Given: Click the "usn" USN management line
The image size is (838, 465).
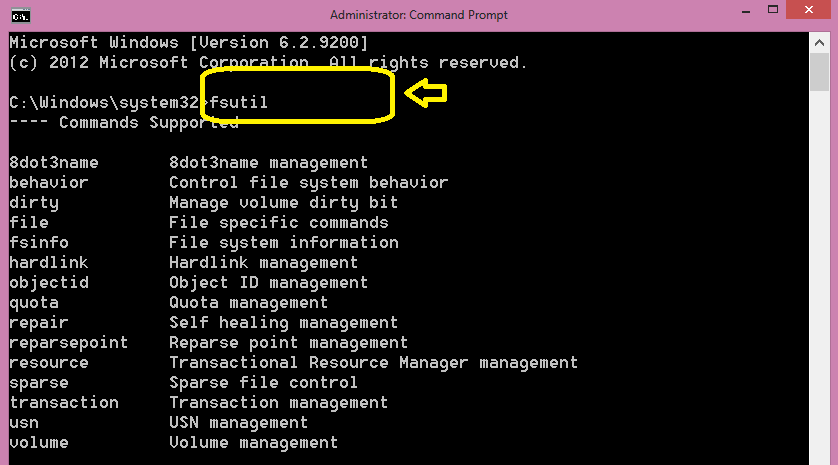Looking at the screenshot, I should click(x=24, y=422).
